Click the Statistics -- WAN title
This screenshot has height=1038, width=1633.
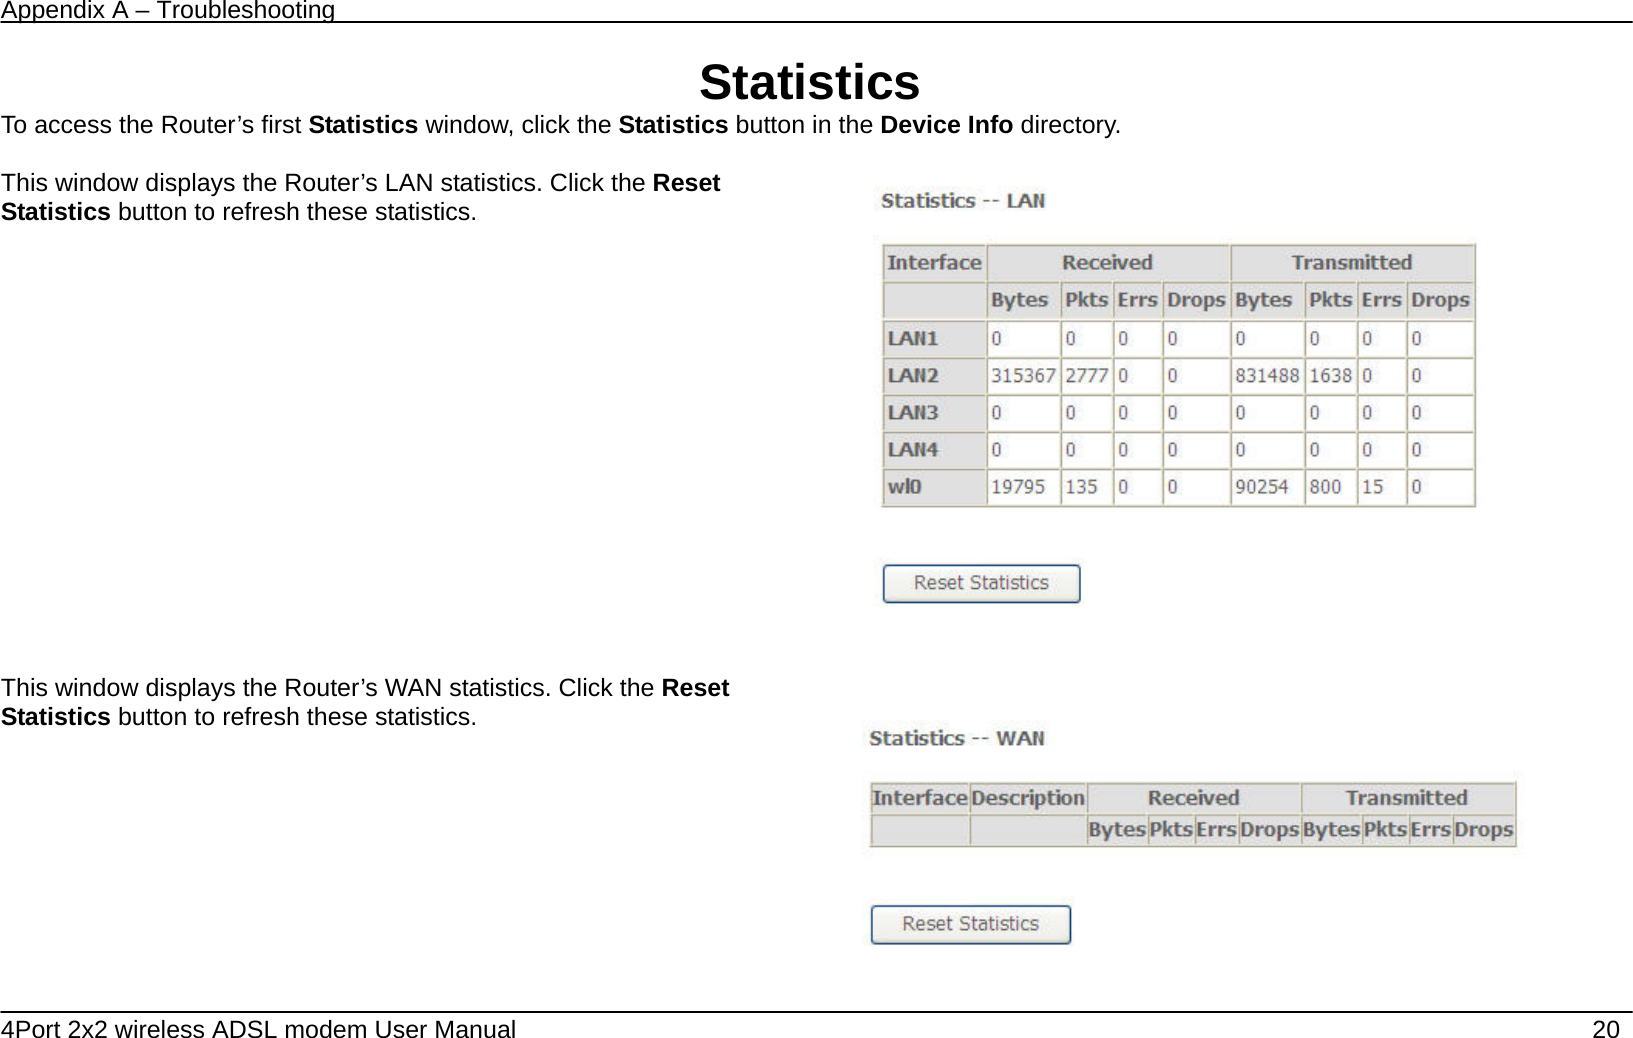pyautogui.click(x=956, y=739)
